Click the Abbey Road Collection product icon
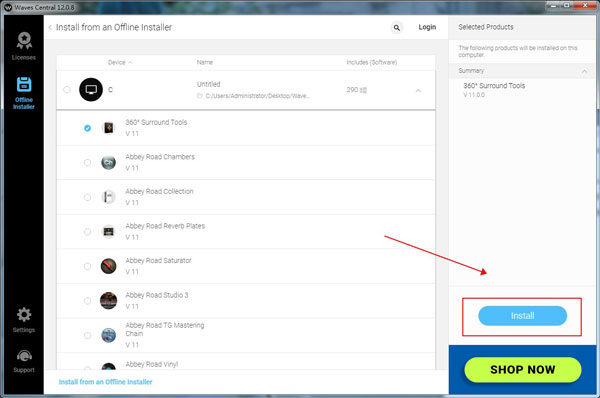 coord(109,197)
